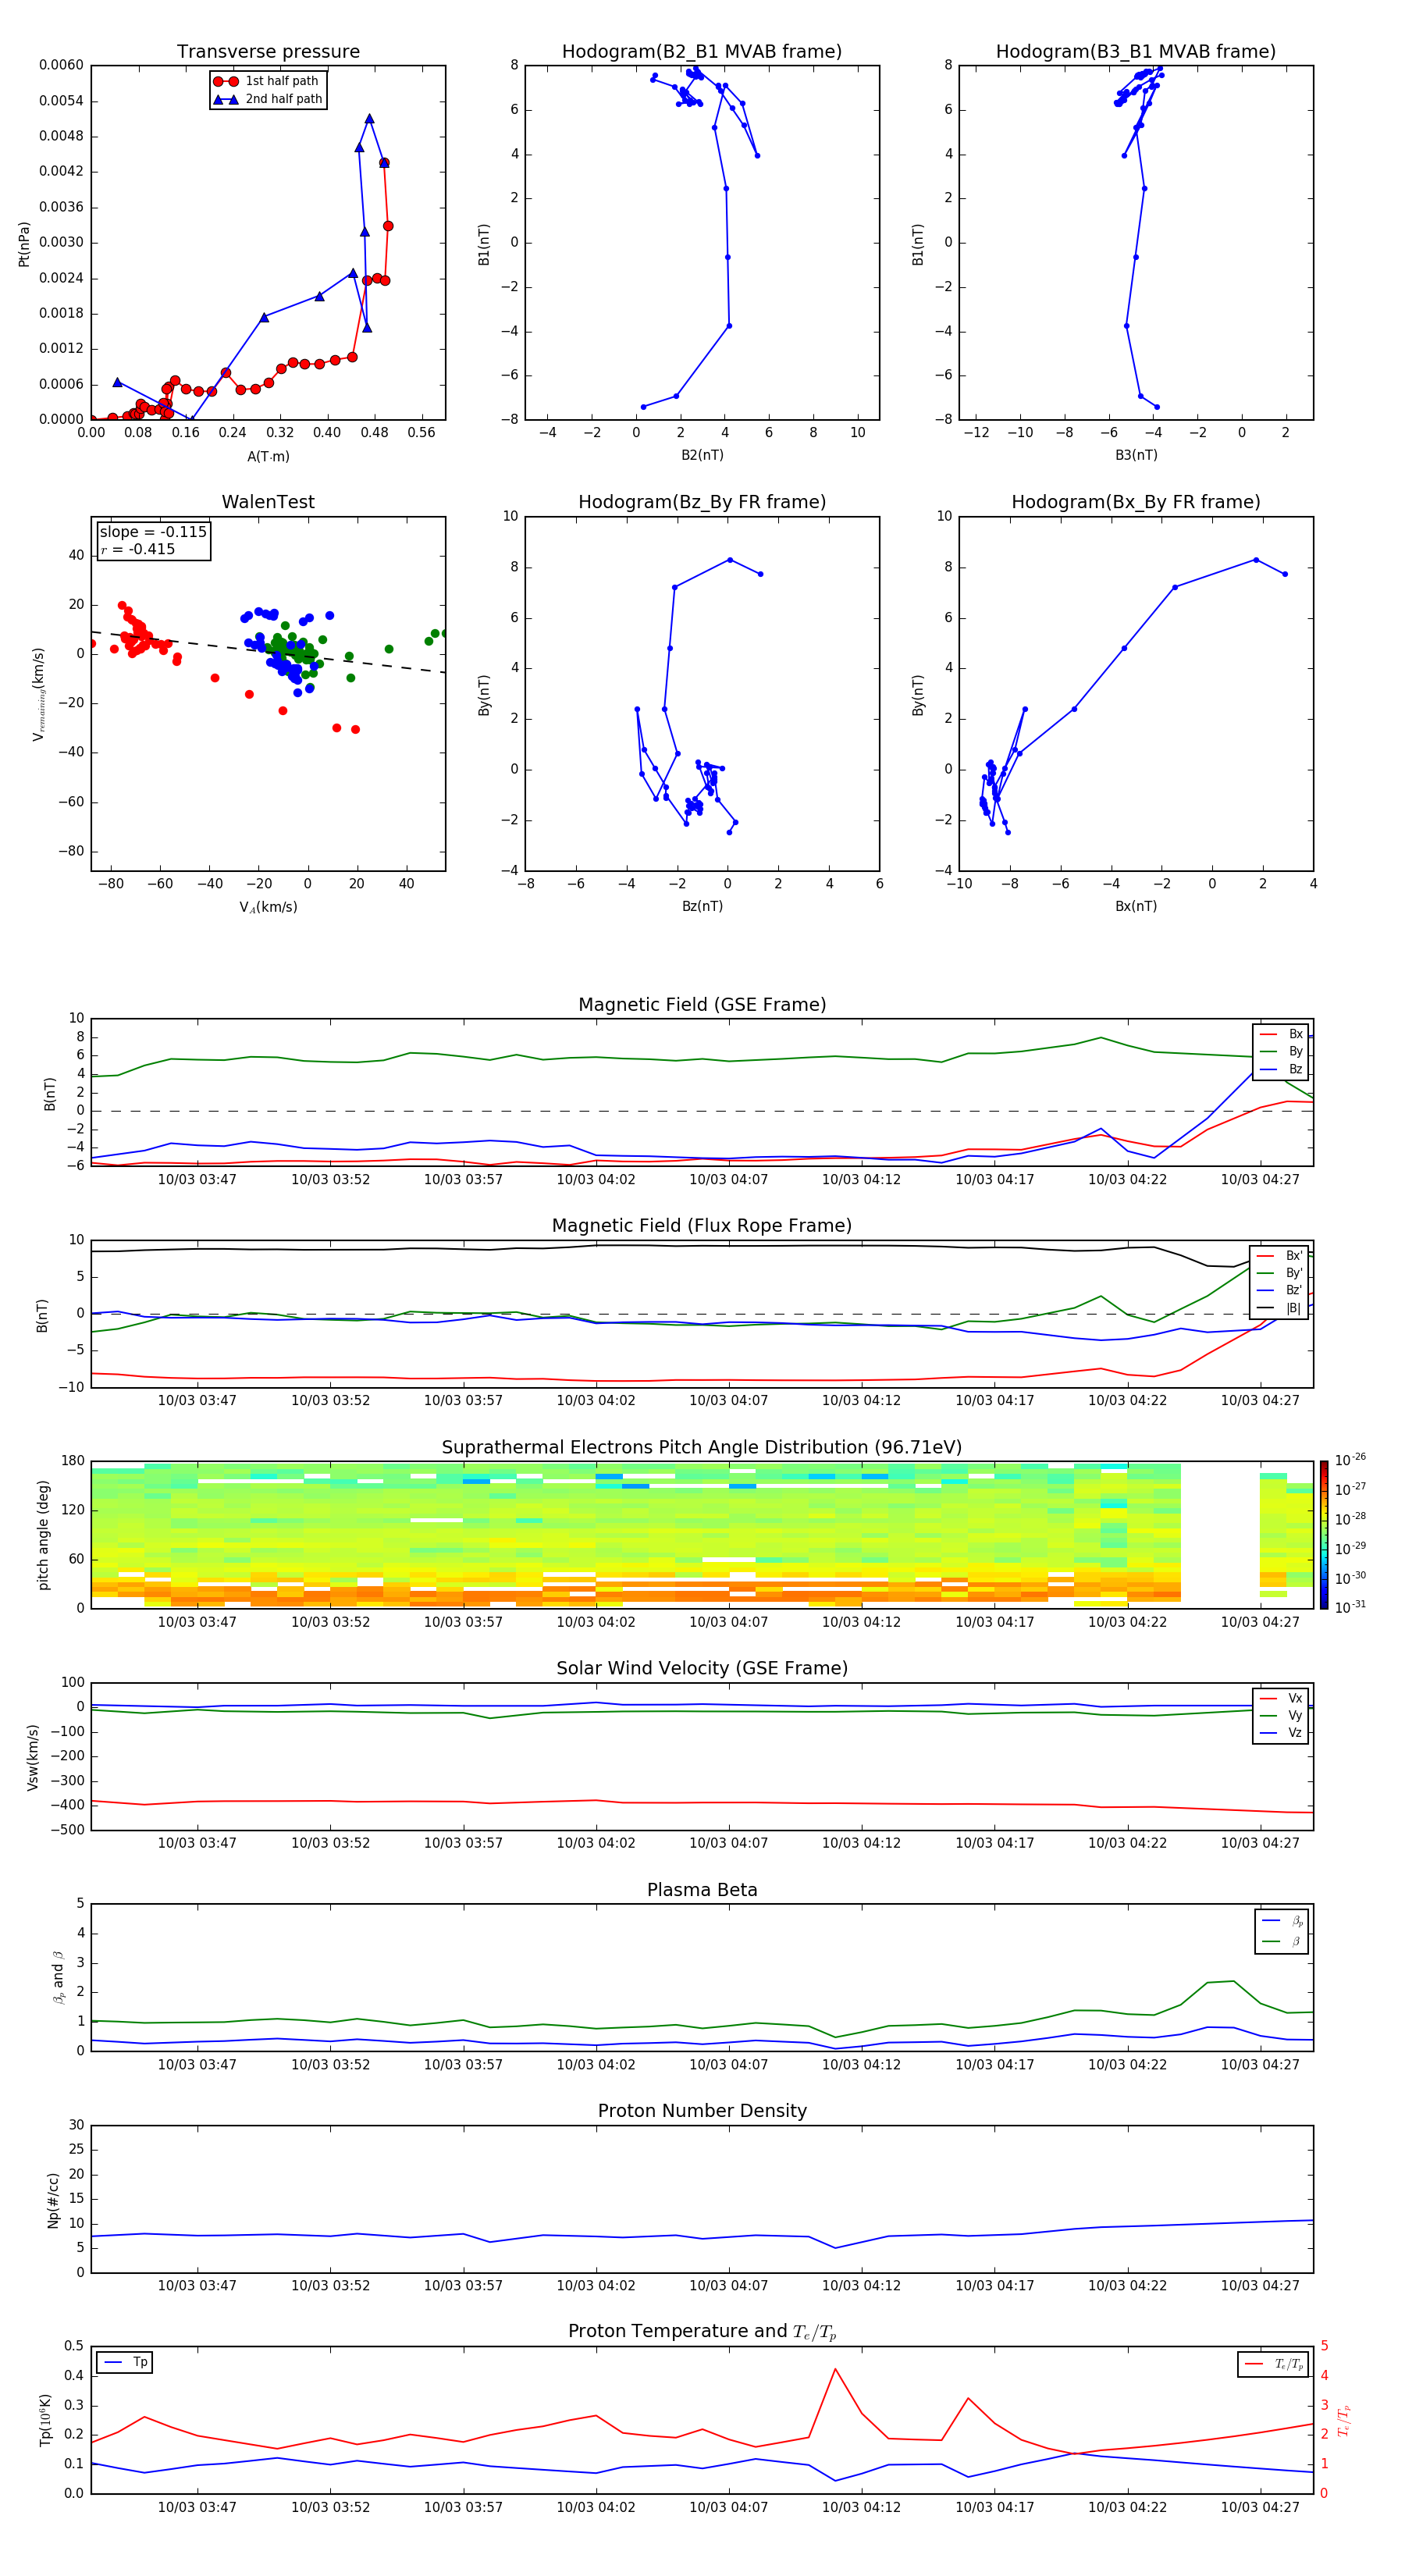This screenshot has height=2576, width=1405.
Task: Click the 'Proton Number Density' title
Action: click(702, 2111)
